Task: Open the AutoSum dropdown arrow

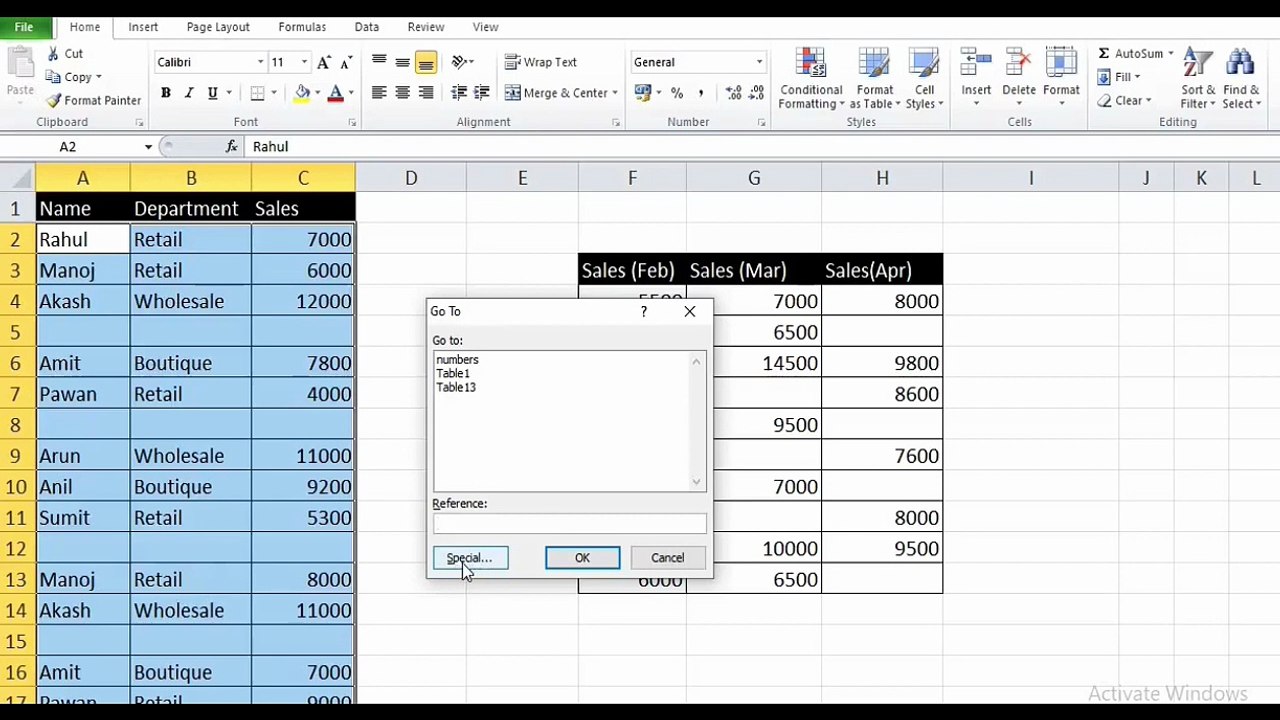Action: 1171,54
